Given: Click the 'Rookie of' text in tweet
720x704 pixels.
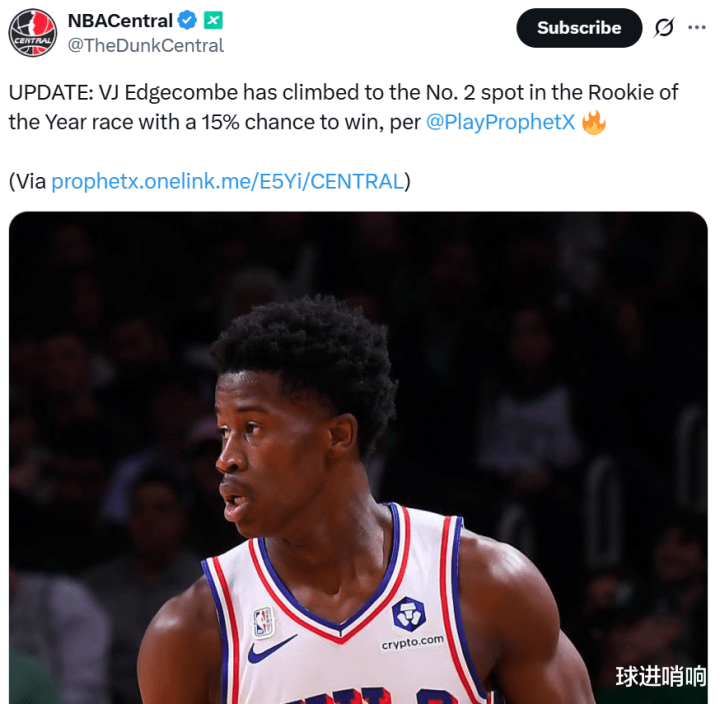Looking at the screenshot, I should tap(633, 92).
